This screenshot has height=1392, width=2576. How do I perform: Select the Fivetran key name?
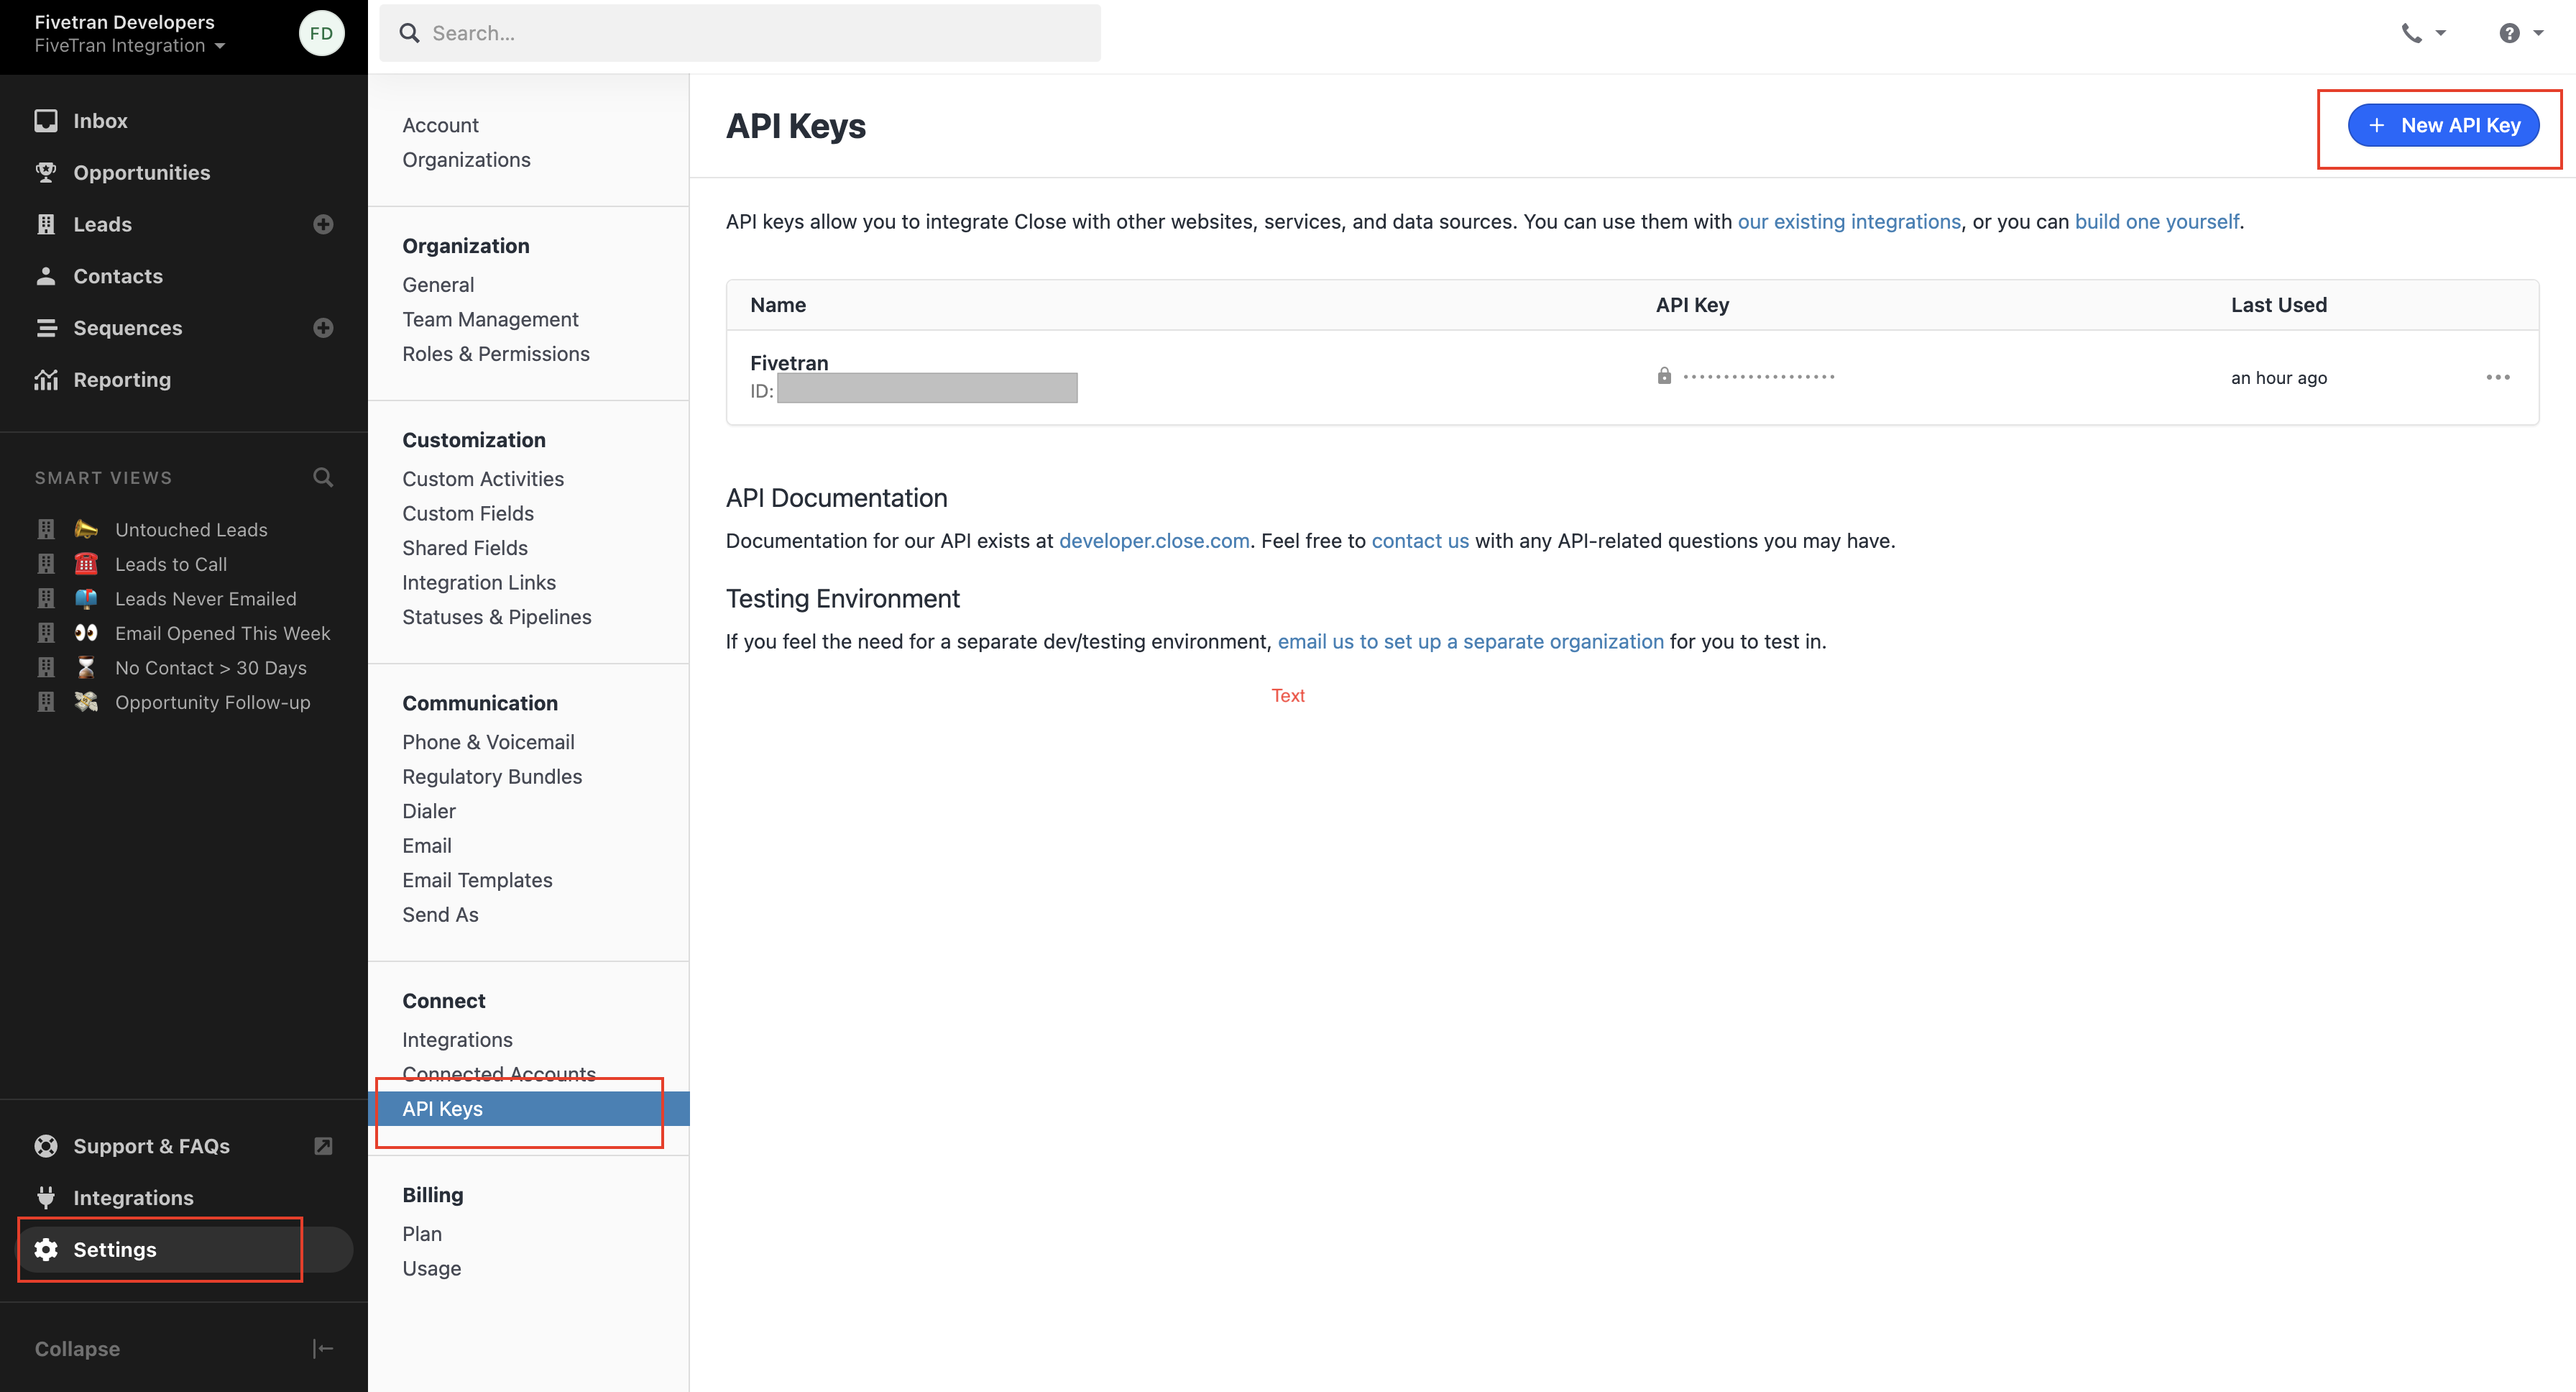(x=789, y=362)
